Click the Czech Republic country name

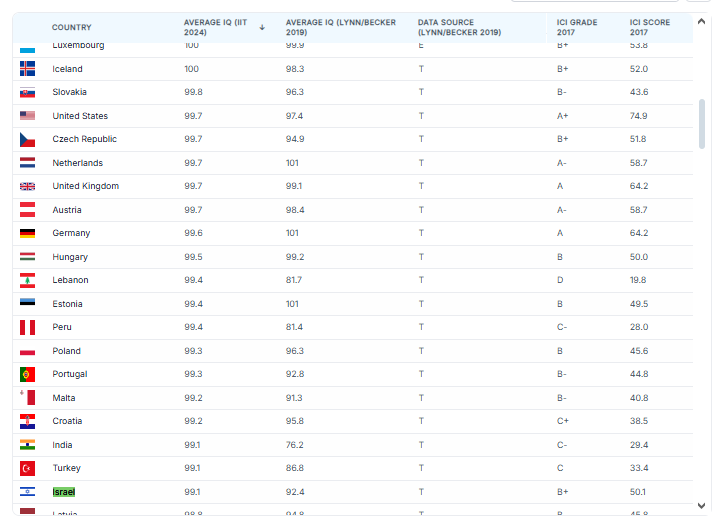tap(84, 139)
